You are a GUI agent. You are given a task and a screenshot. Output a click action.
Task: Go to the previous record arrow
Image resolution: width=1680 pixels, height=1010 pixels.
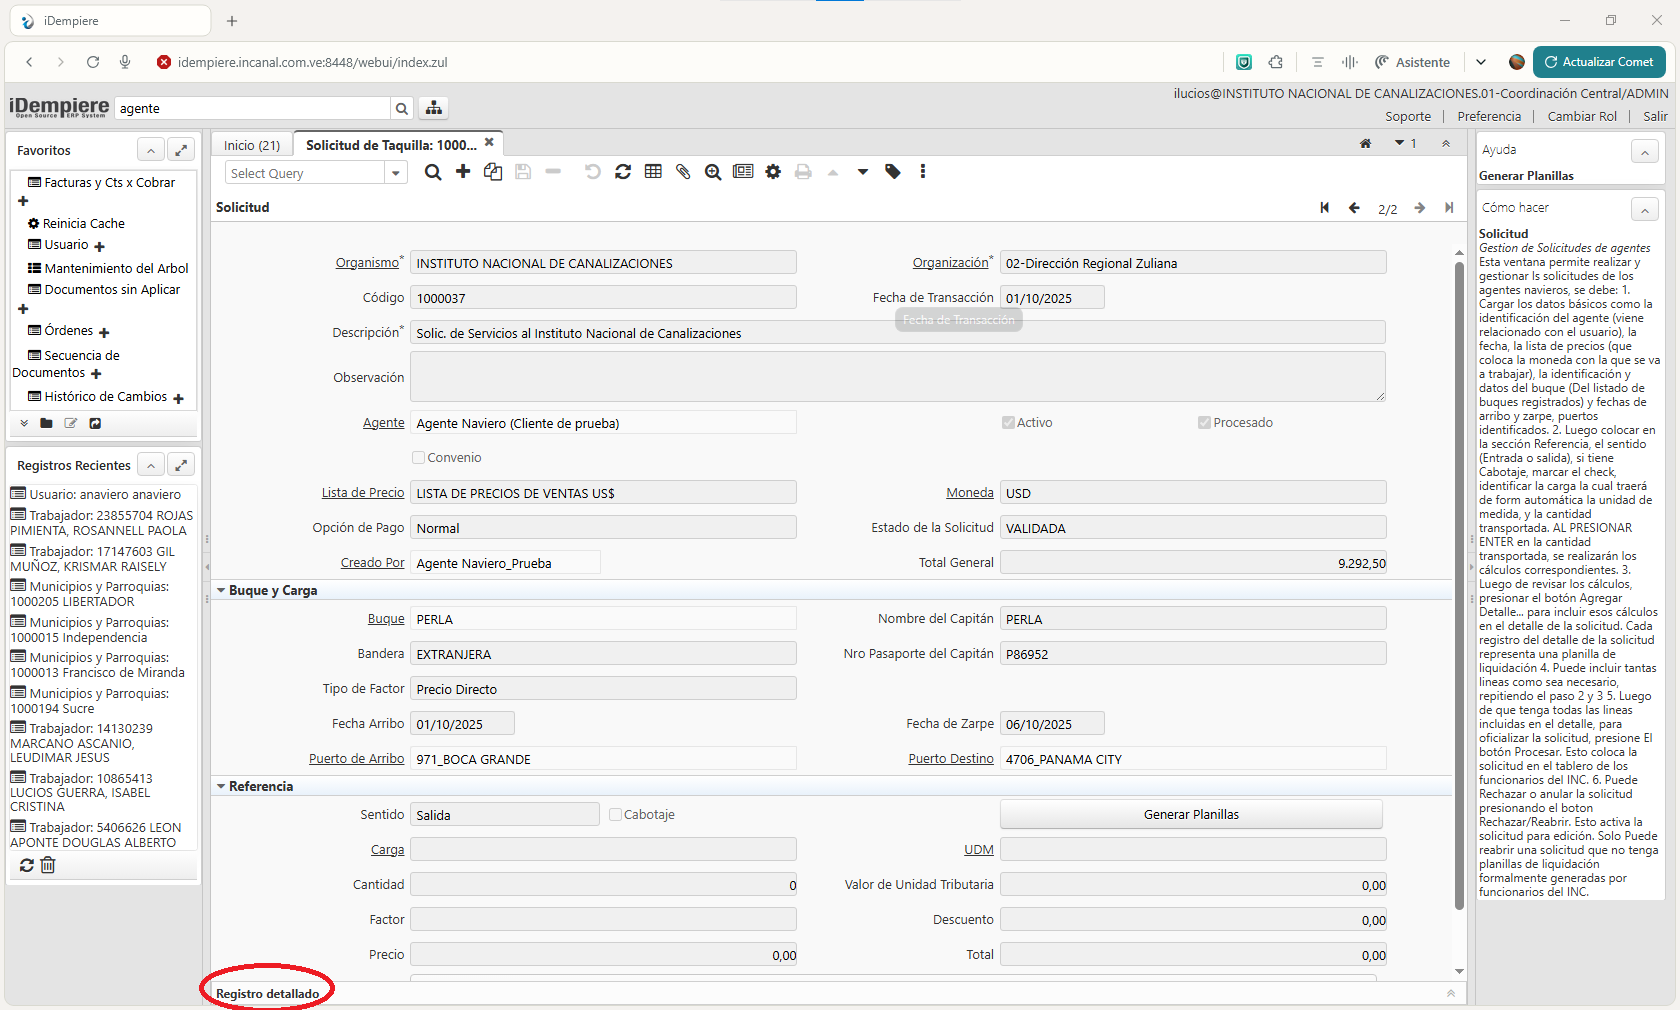pyautogui.click(x=1354, y=208)
